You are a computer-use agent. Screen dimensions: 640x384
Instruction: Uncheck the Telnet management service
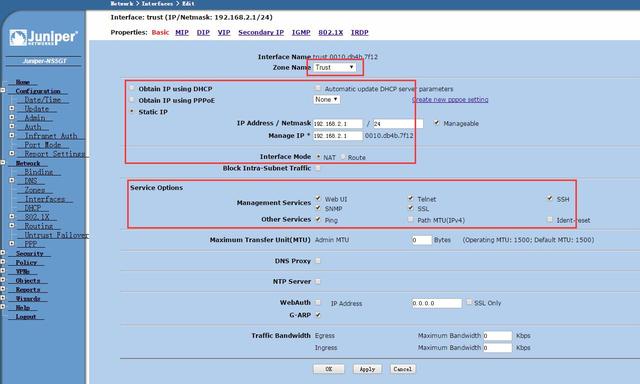[411, 198]
